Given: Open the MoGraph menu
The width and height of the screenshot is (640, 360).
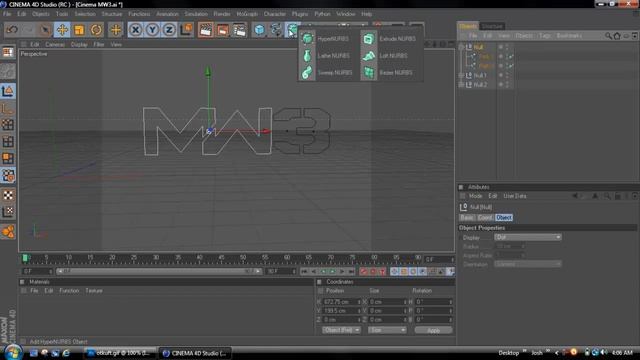Looking at the screenshot, I should click(247, 14).
